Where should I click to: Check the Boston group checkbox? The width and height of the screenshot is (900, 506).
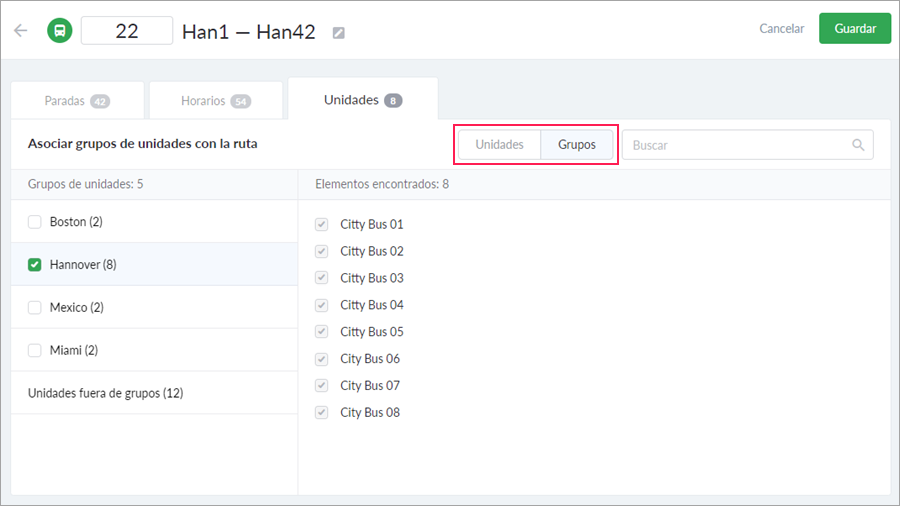coord(34,221)
